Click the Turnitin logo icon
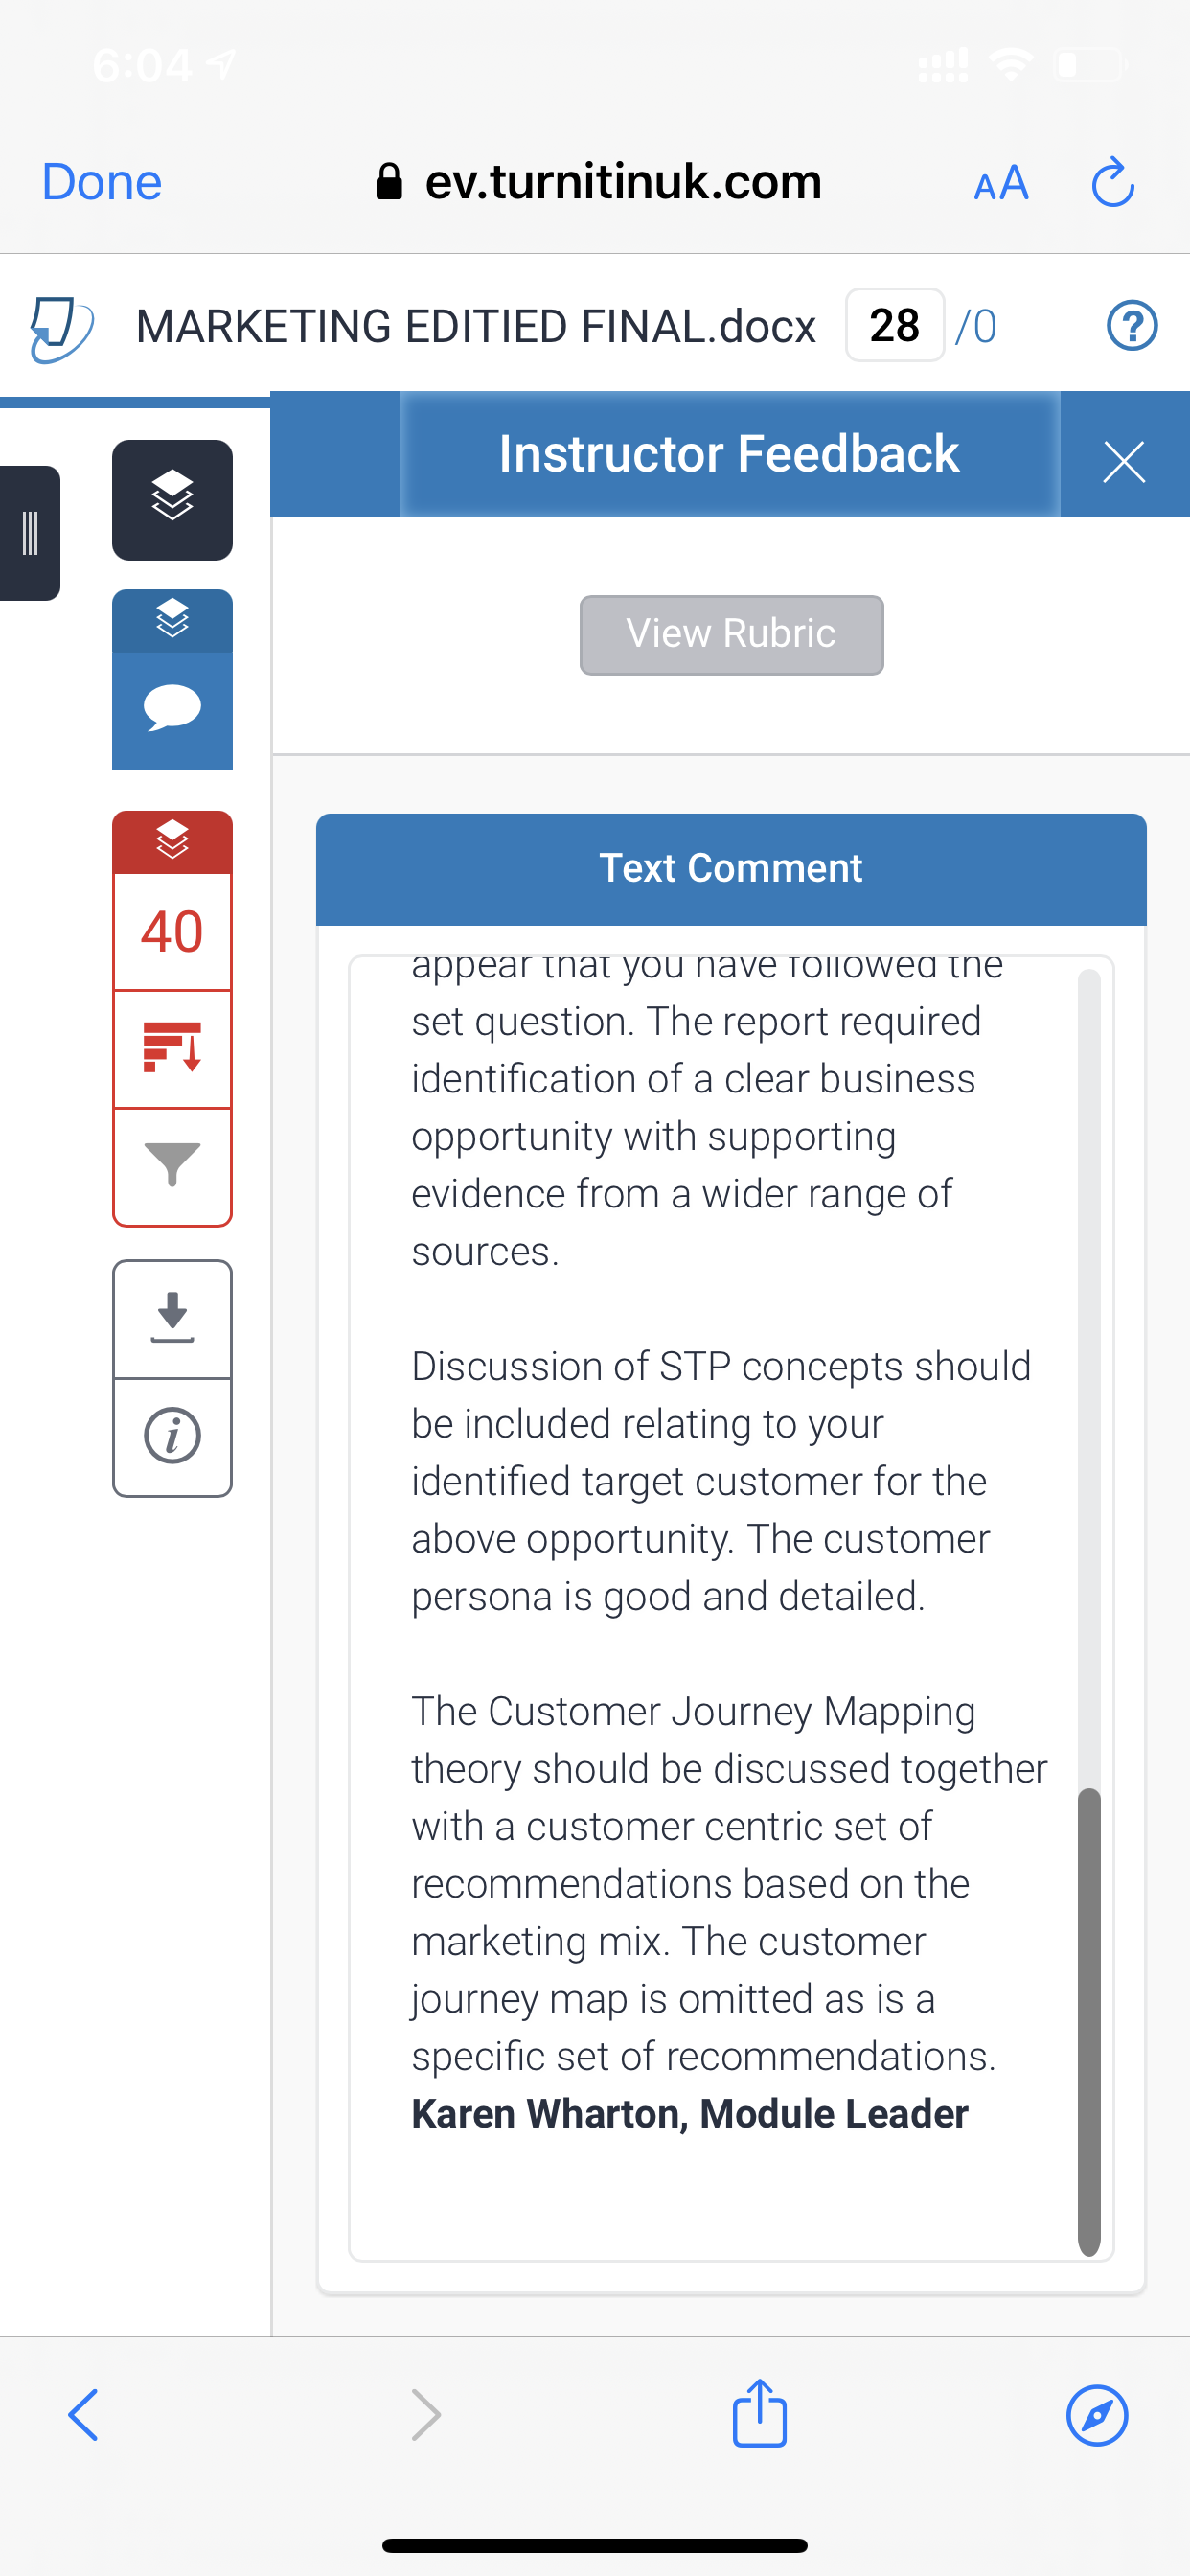This screenshot has width=1190, height=2576. (61, 327)
